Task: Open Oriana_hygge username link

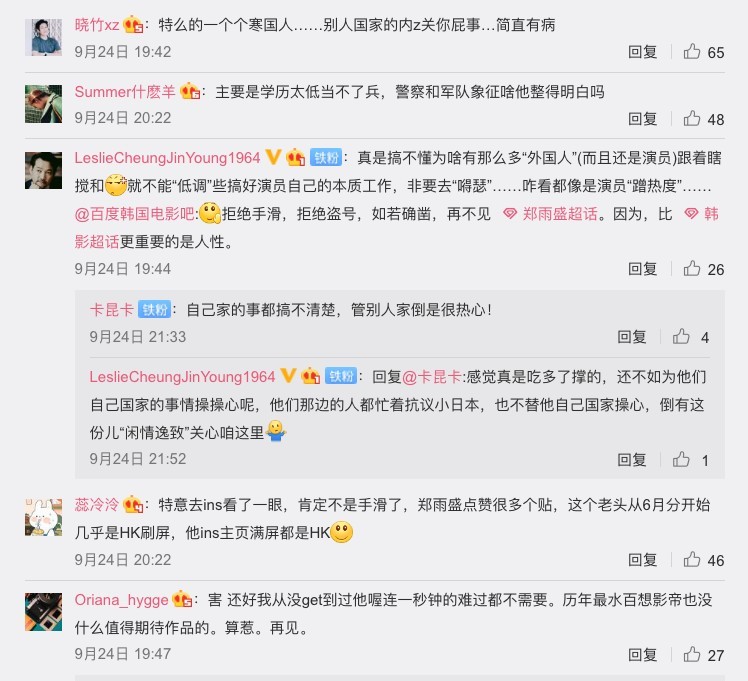Action: (x=122, y=599)
